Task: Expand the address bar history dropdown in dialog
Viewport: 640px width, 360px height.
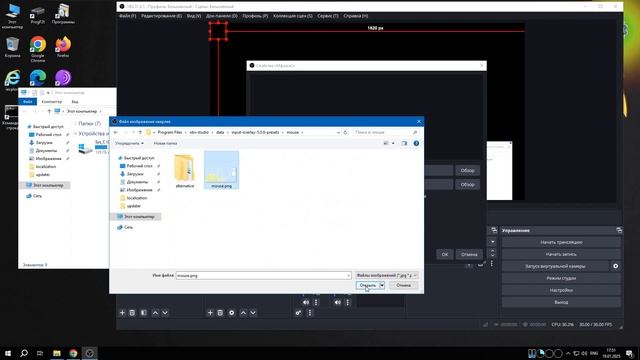Action: (338, 132)
